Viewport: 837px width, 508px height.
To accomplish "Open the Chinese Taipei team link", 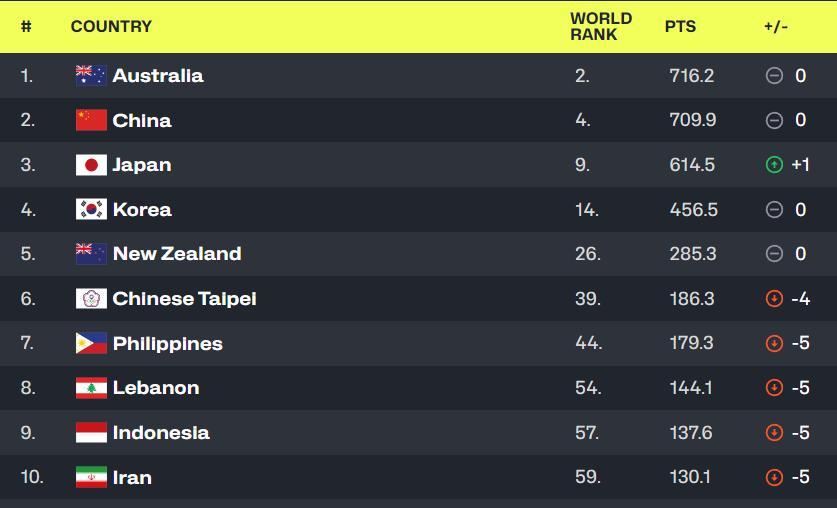I will click(x=184, y=299).
